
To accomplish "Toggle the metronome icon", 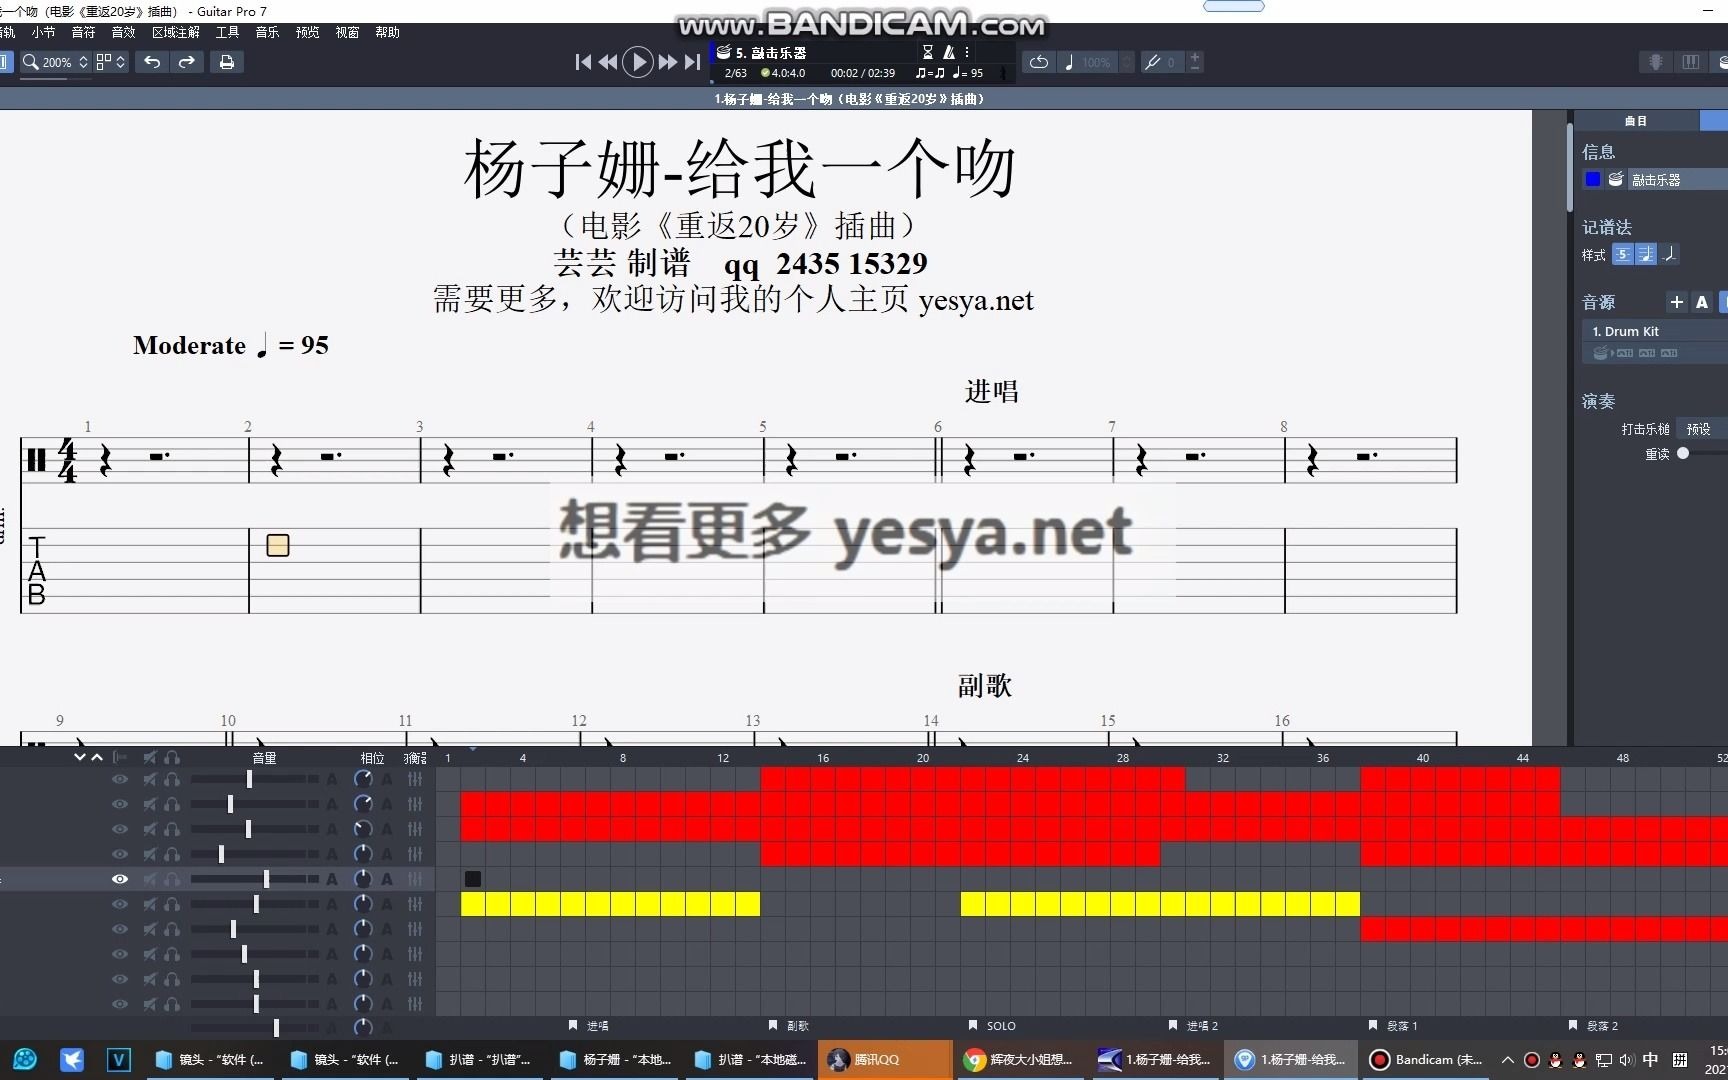I will [x=949, y=52].
